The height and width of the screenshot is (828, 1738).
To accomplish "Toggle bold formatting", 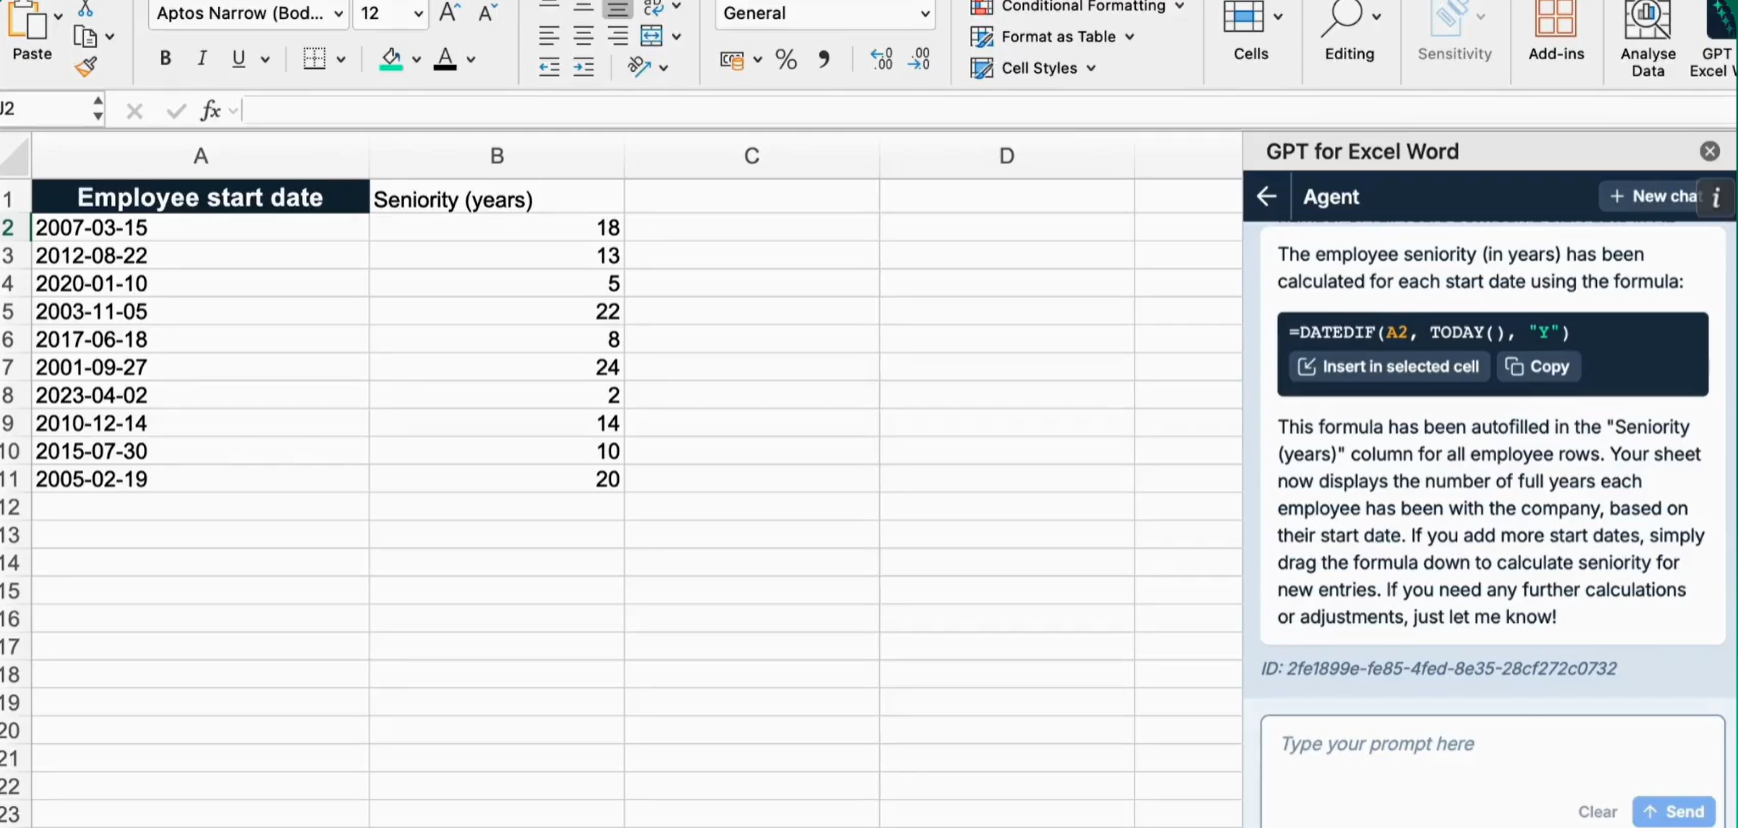I will coord(165,59).
